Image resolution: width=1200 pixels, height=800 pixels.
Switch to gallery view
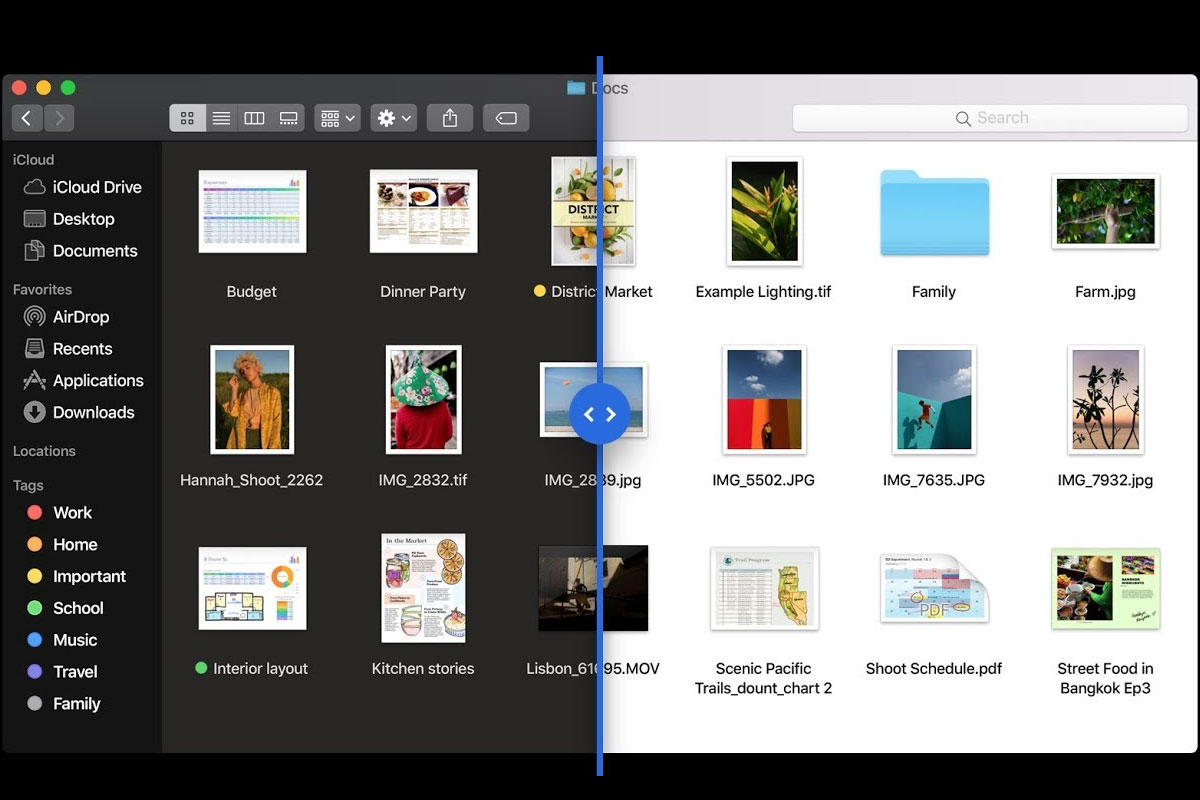288,119
